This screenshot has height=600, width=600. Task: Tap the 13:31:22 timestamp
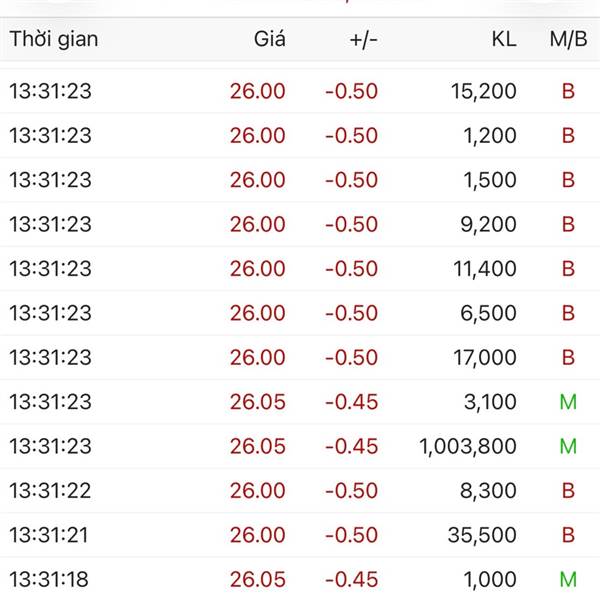(50, 490)
